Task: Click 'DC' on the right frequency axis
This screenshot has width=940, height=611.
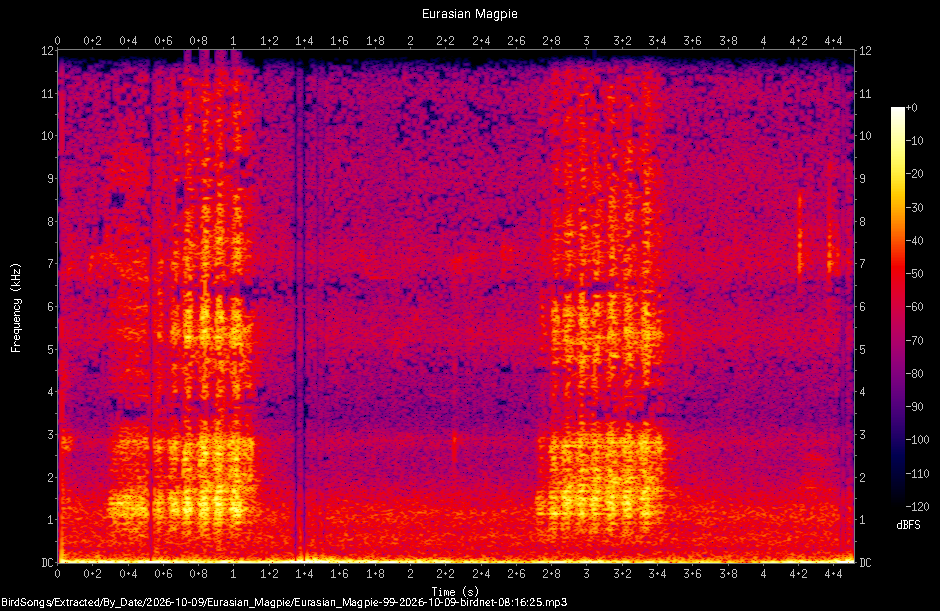Action: (866, 562)
